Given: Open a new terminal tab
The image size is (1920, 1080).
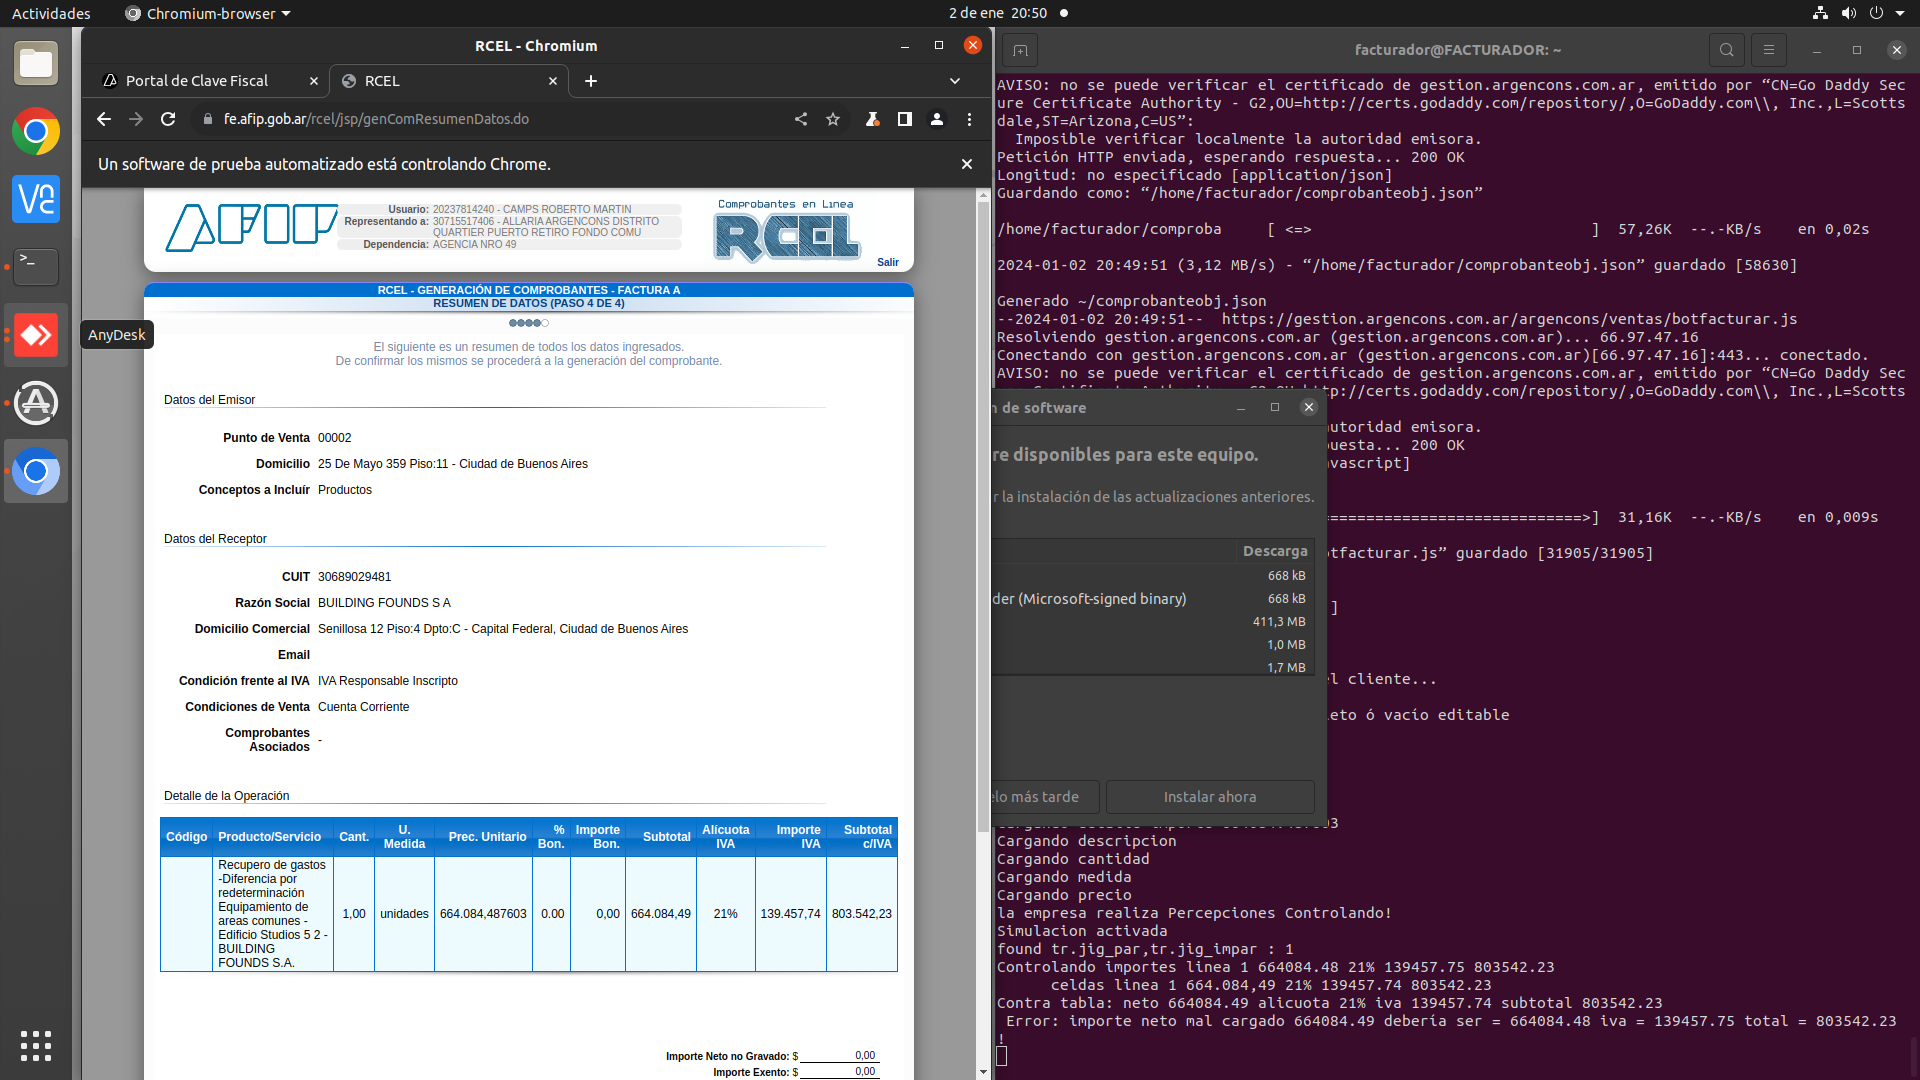Looking at the screenshot, I should [1020, 50].
